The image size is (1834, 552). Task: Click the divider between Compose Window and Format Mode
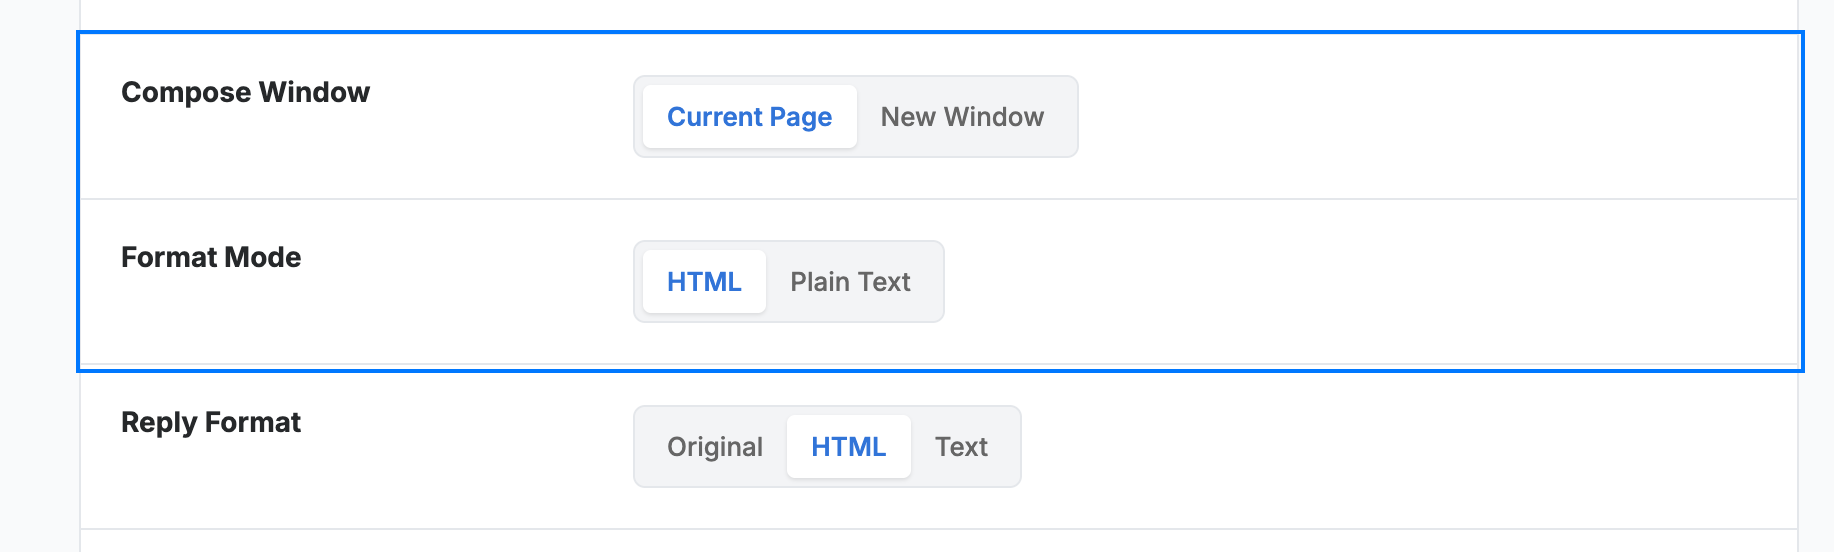pos(939,199)
